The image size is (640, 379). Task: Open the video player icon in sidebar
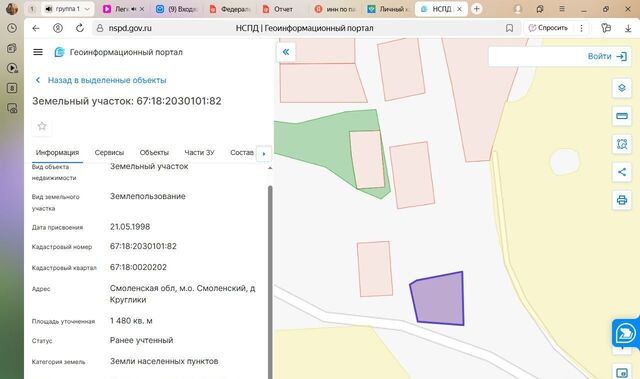point(12,68)
